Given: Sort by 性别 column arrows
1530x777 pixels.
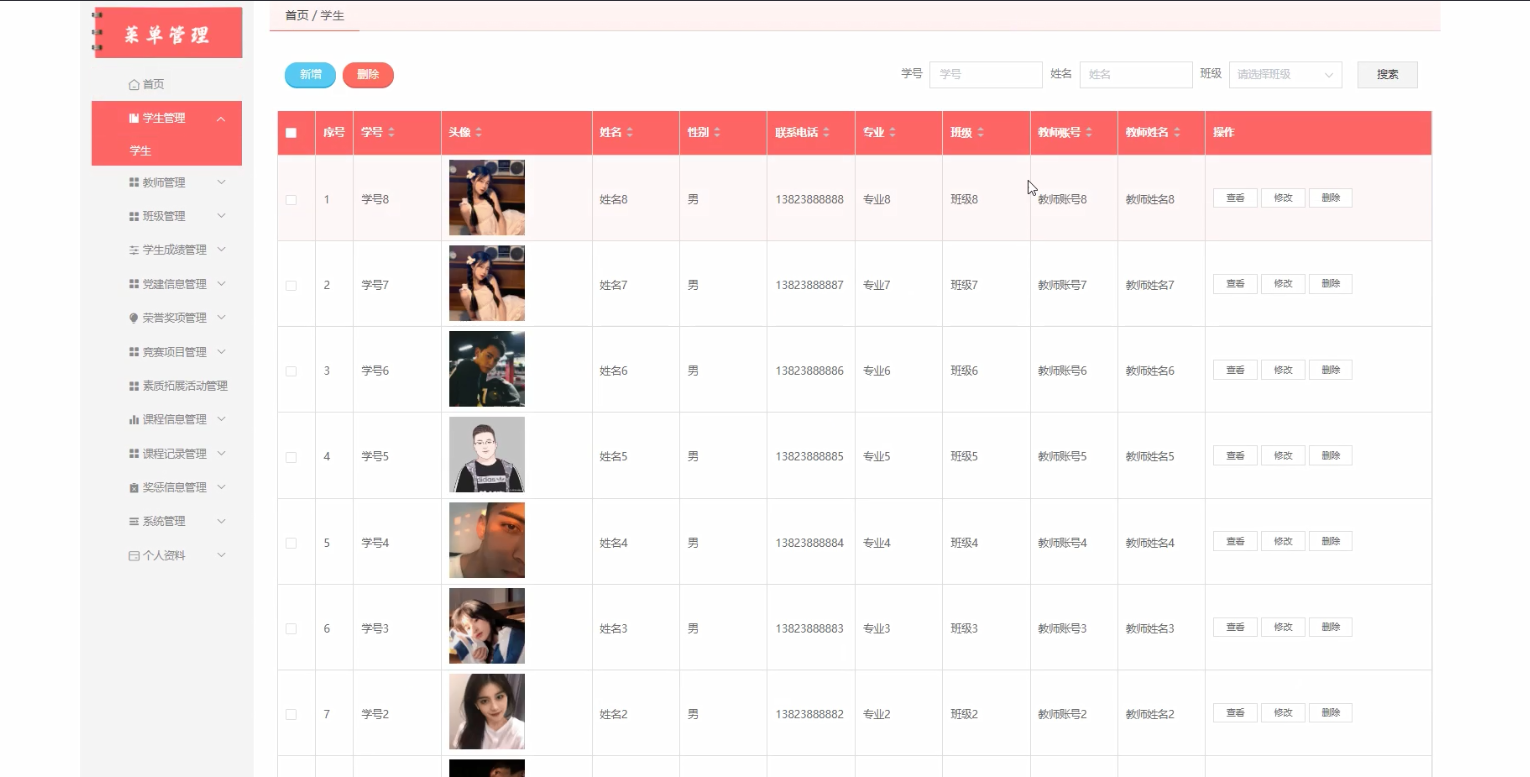Looking at the screenshot, I should [x=717, y=133].
